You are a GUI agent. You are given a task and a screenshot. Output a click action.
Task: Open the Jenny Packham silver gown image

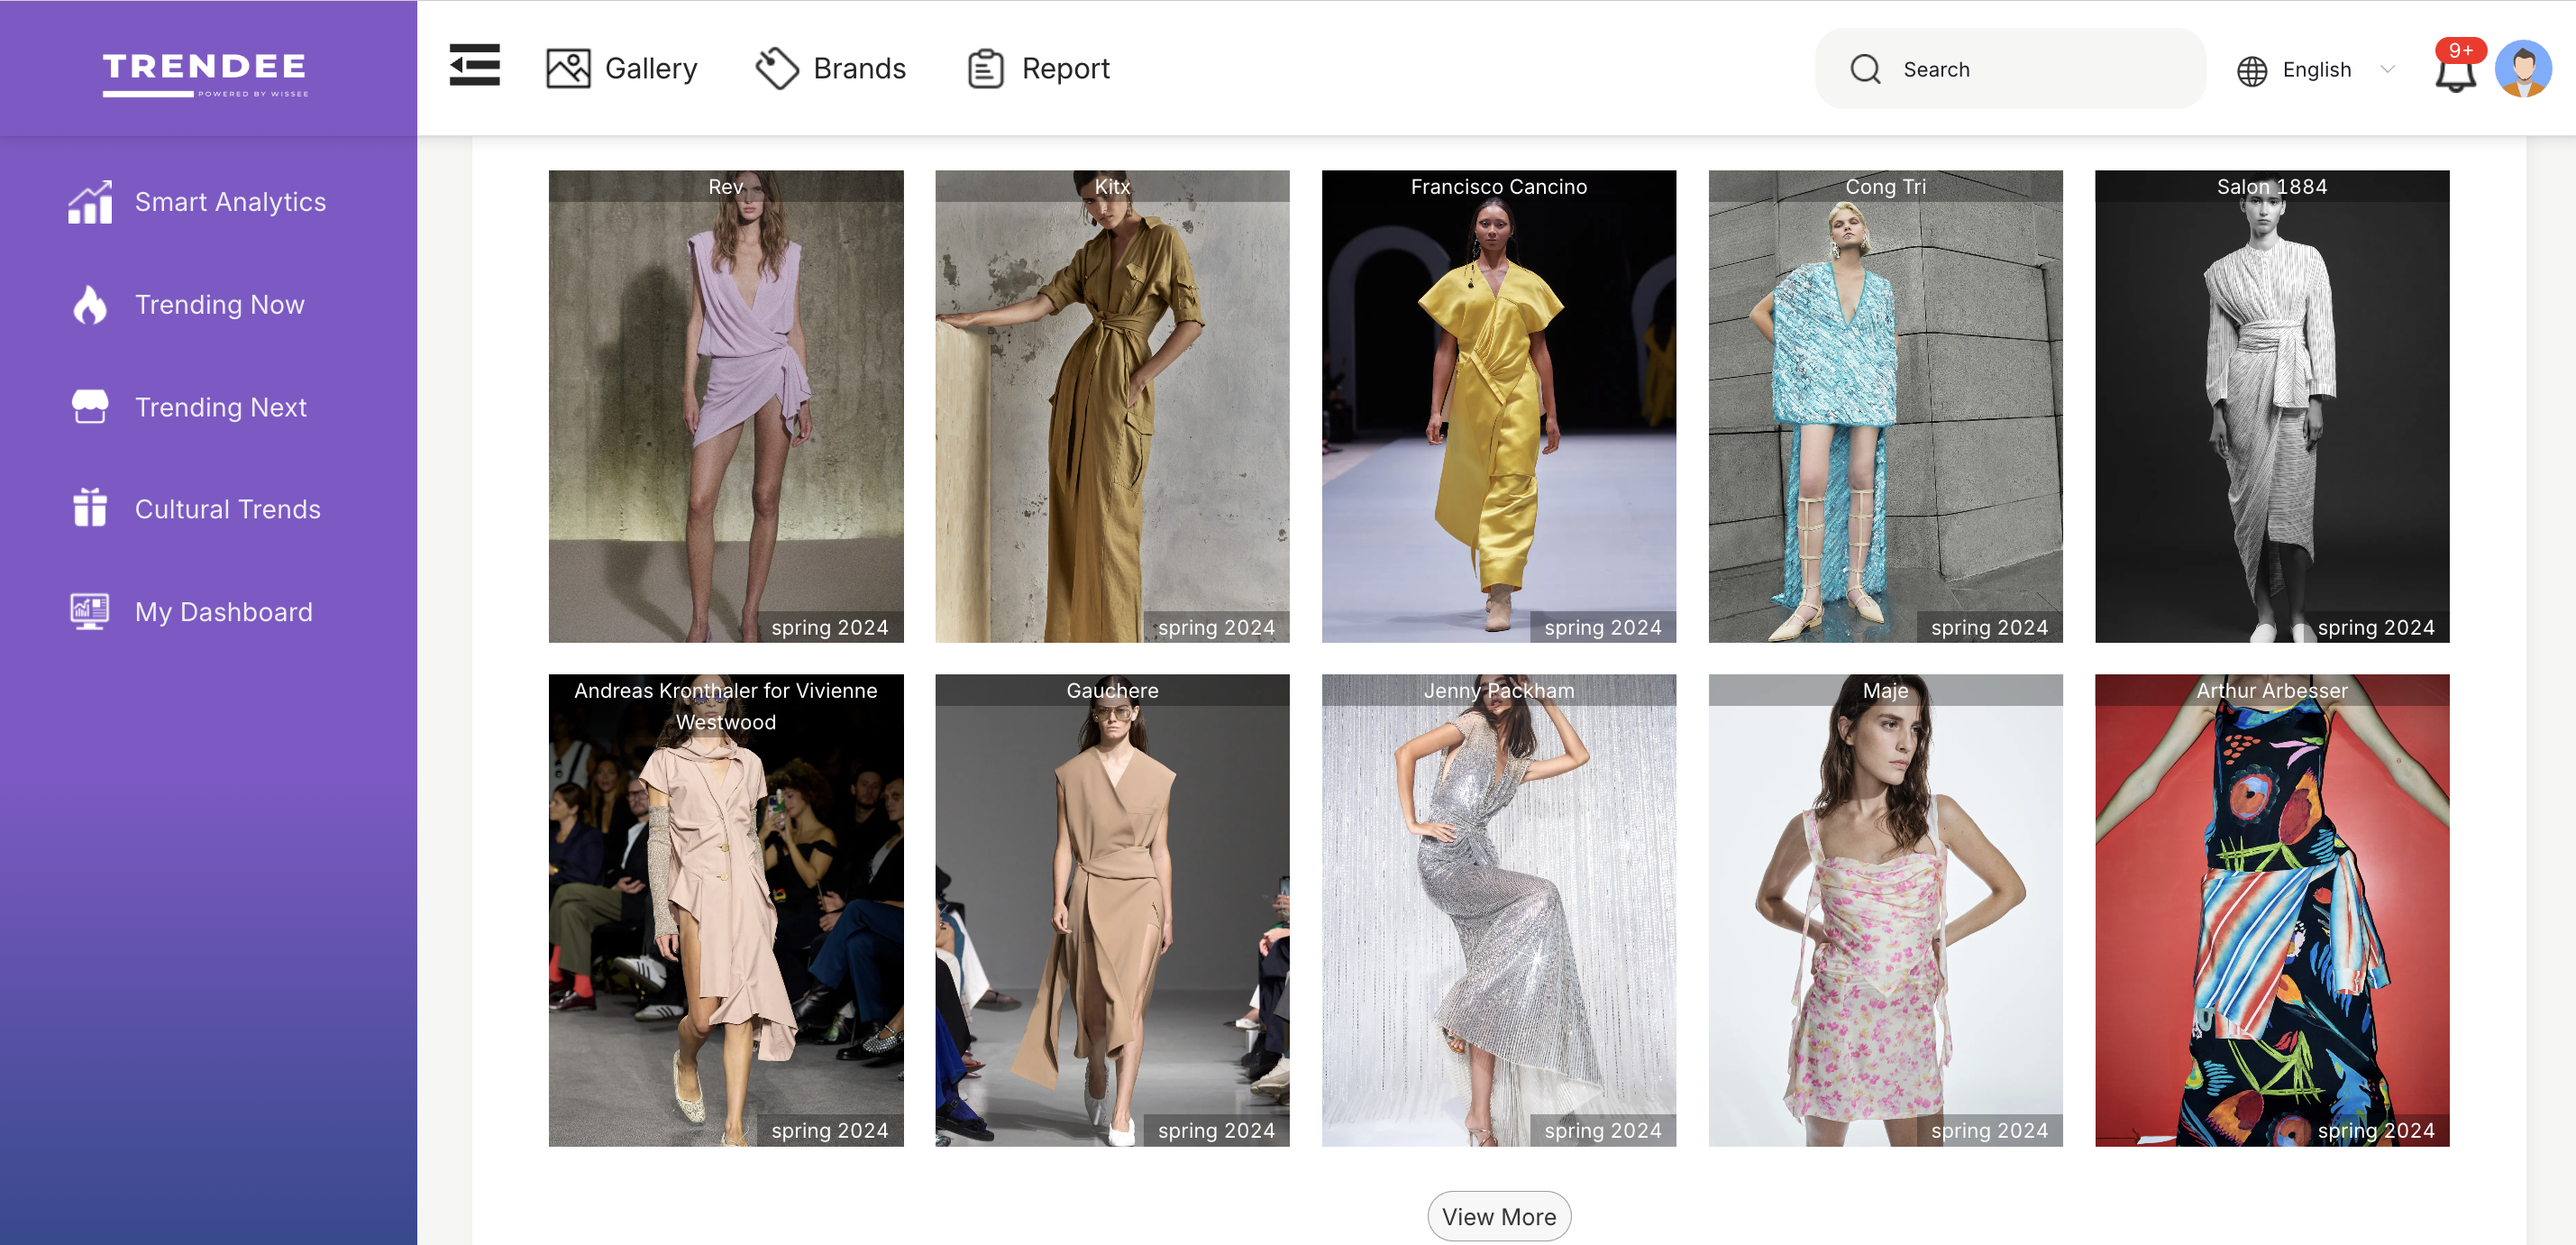click(1498, 909)
